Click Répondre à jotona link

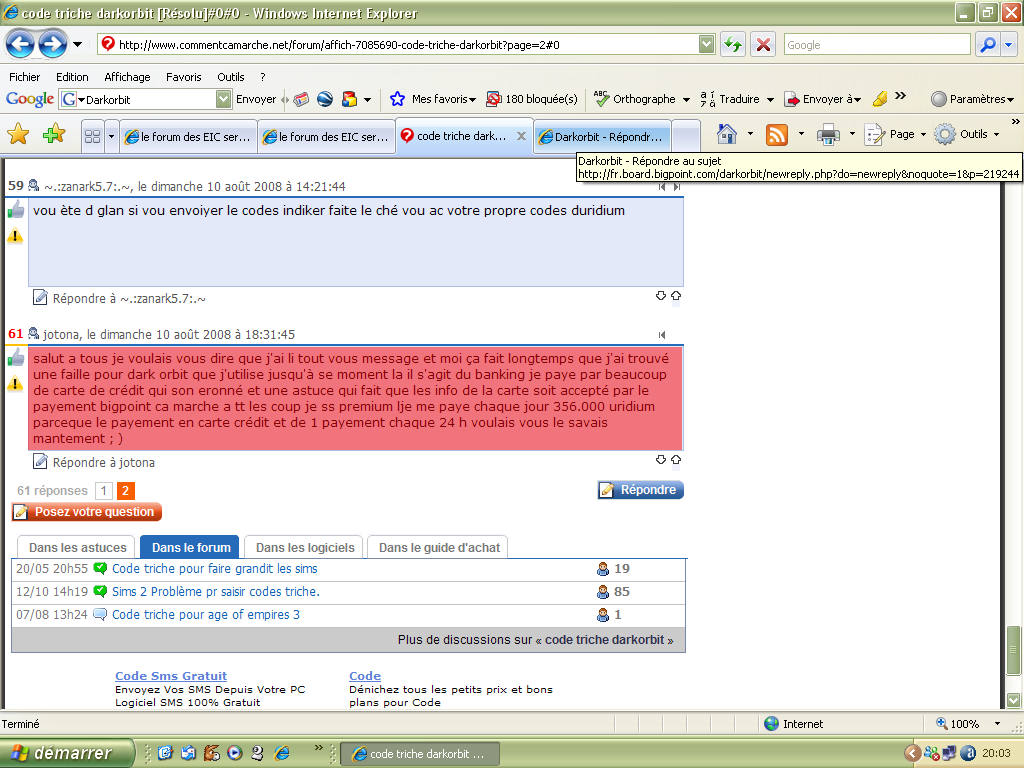(x=104, y=462)
